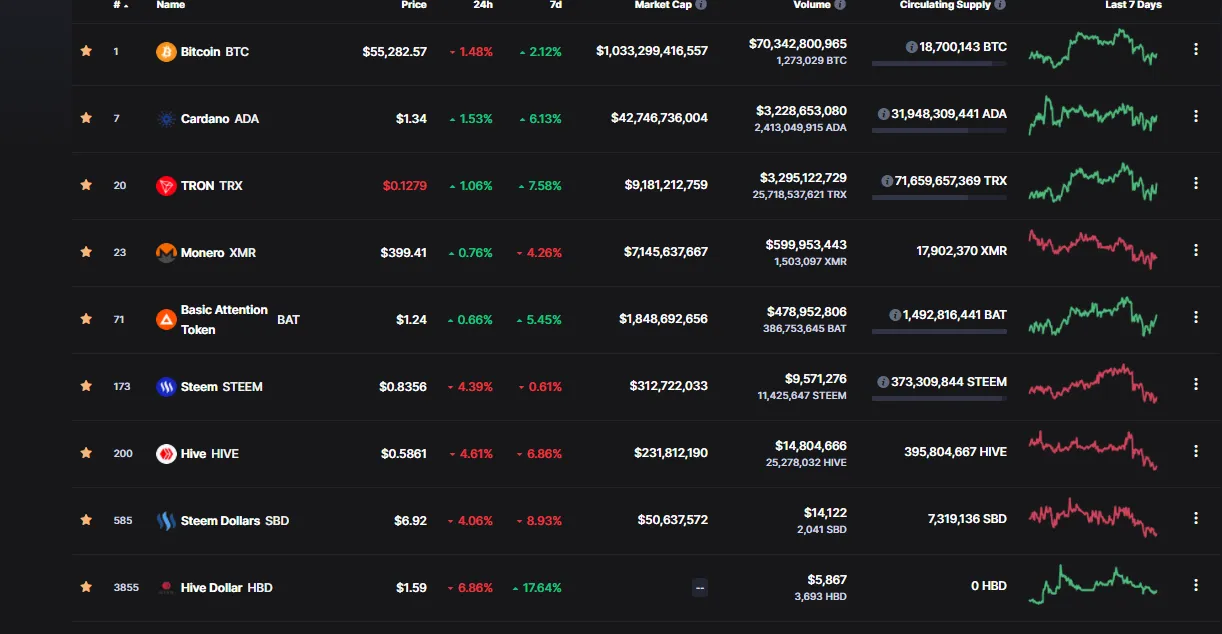
Task: Open the Steem Dollars SBD page
Action: [235, 521]
